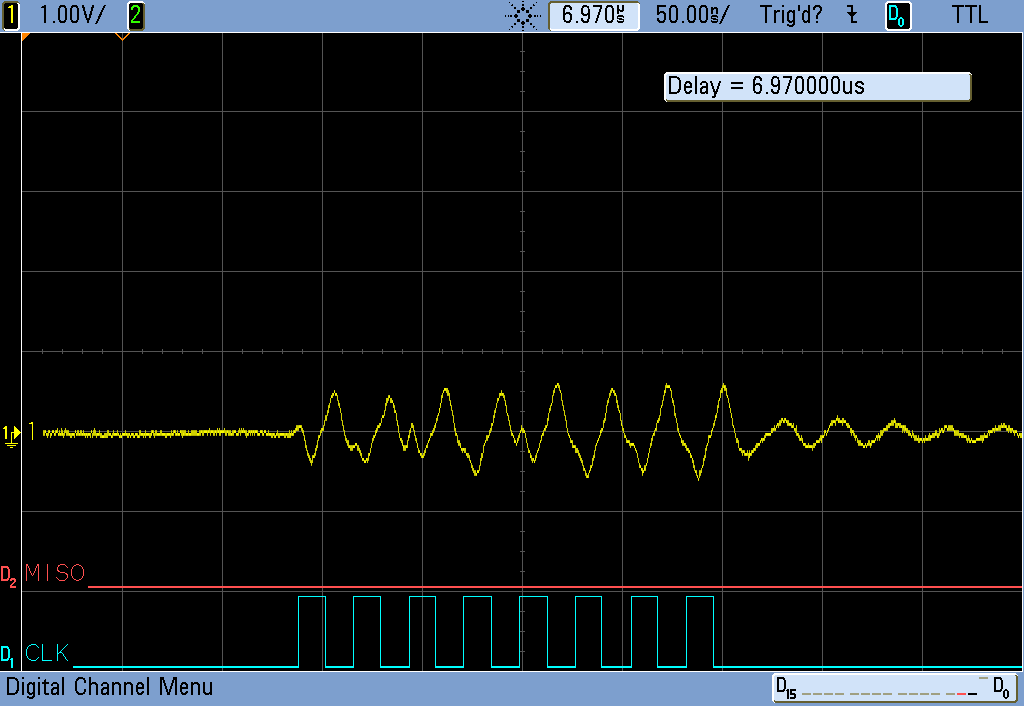Image resolution: width=1024 pixels, height=706 pixels.
Task: Select the D1 digital channel label
Action: [8, 655]
